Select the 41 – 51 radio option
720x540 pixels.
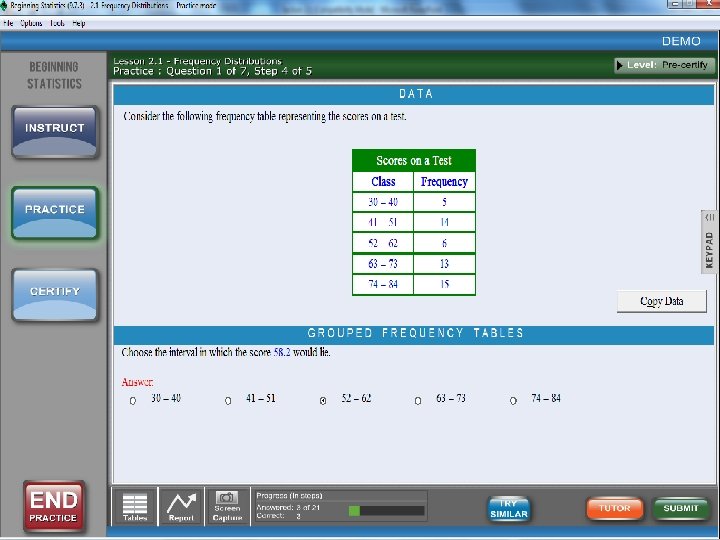click(x=228, y=401)
